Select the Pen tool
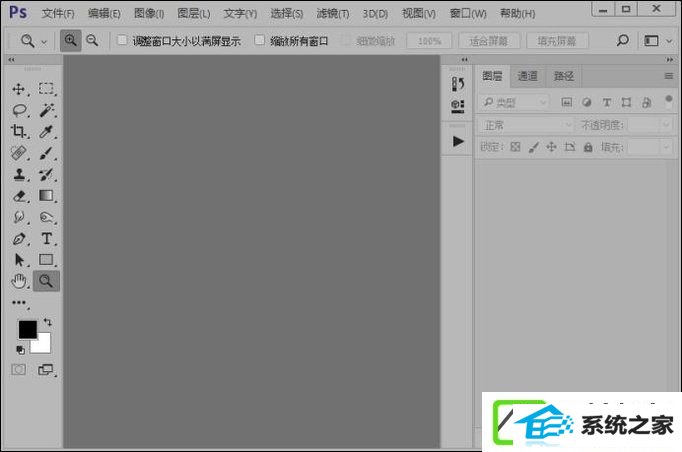This screenshot has width=682, height=452. [19, 238]
